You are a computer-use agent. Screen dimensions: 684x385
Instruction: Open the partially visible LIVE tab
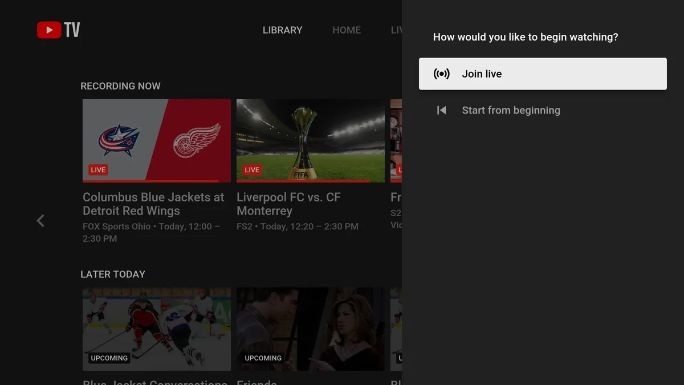pos(396,30)
